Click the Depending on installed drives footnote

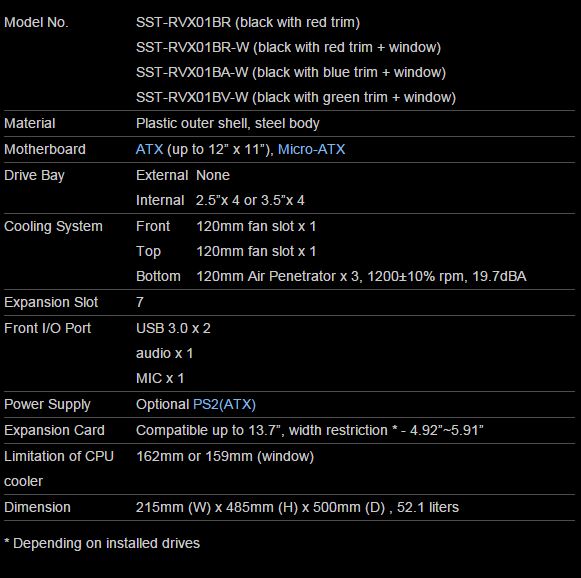click(102, 543)
